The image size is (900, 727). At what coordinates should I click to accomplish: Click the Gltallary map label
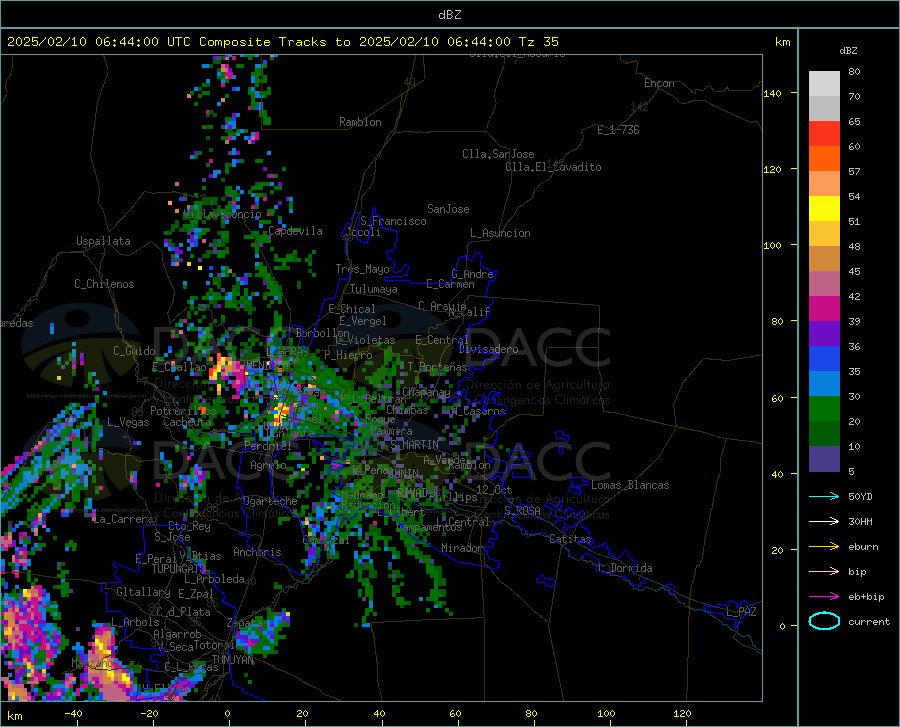(143, 592)
